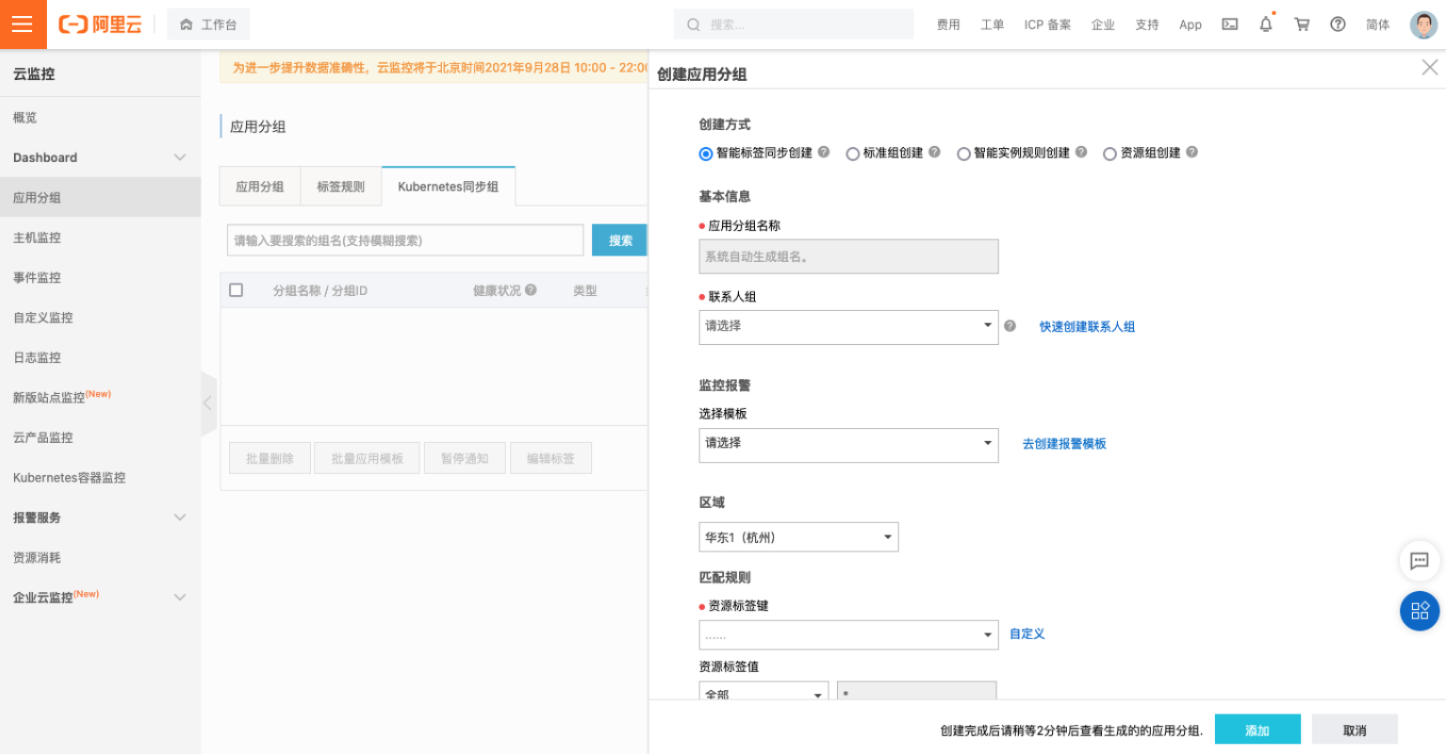Click the user avatar picture

(1423, 25)
